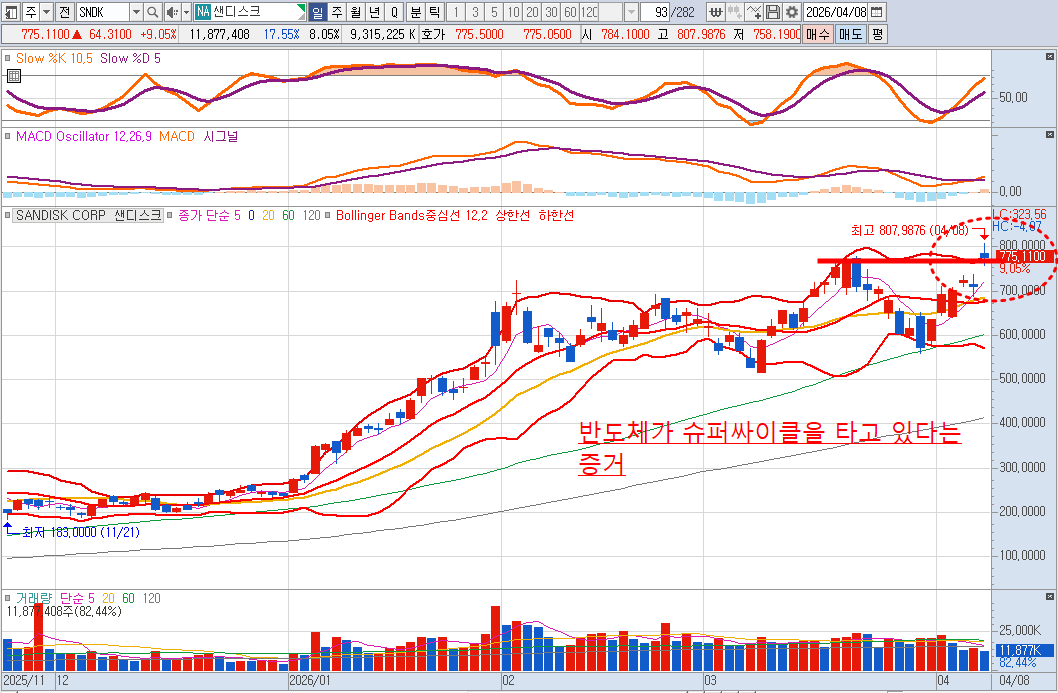Switch to monthly (월) chart period
Image resolution: width=1058 pixels, height=693 pixels.
pyautogui.click(x=355, y=12)
